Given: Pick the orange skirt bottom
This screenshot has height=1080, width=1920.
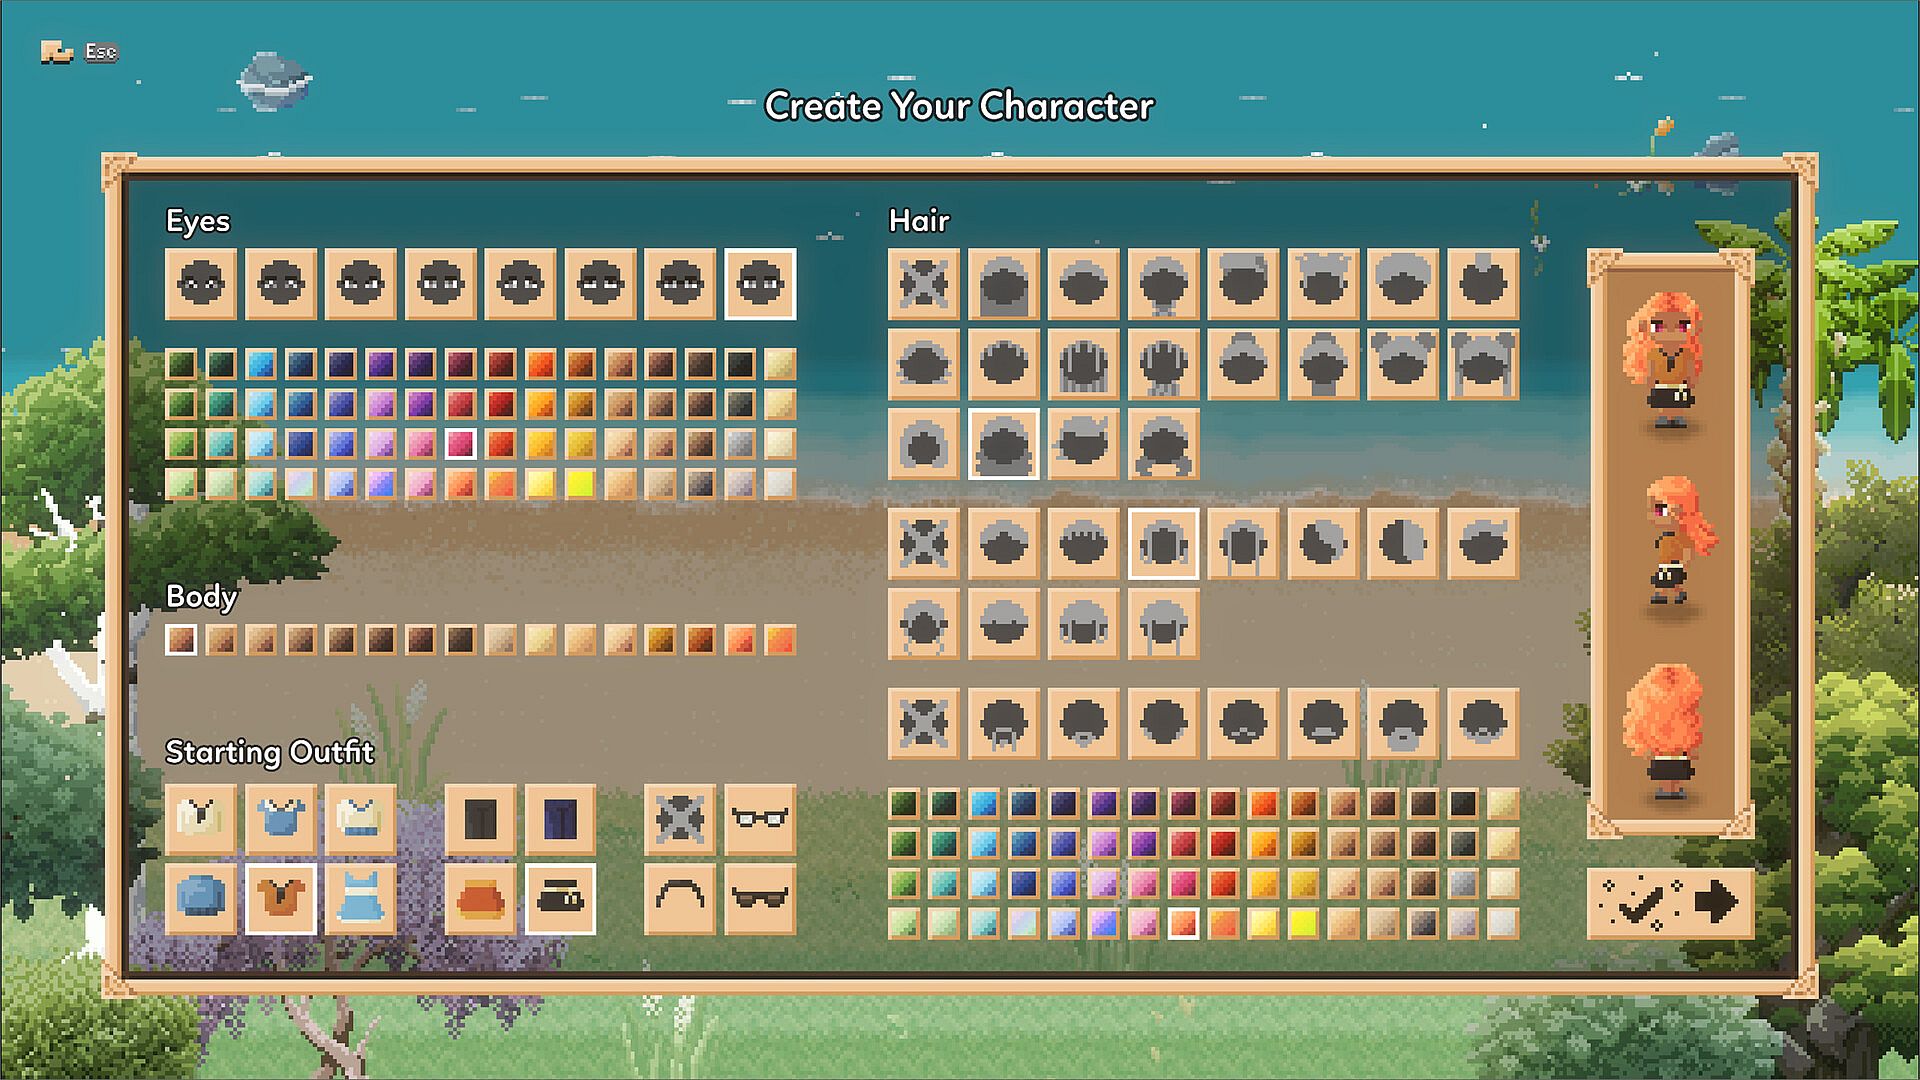Looking at the screenshot, I should click(480, 898).
